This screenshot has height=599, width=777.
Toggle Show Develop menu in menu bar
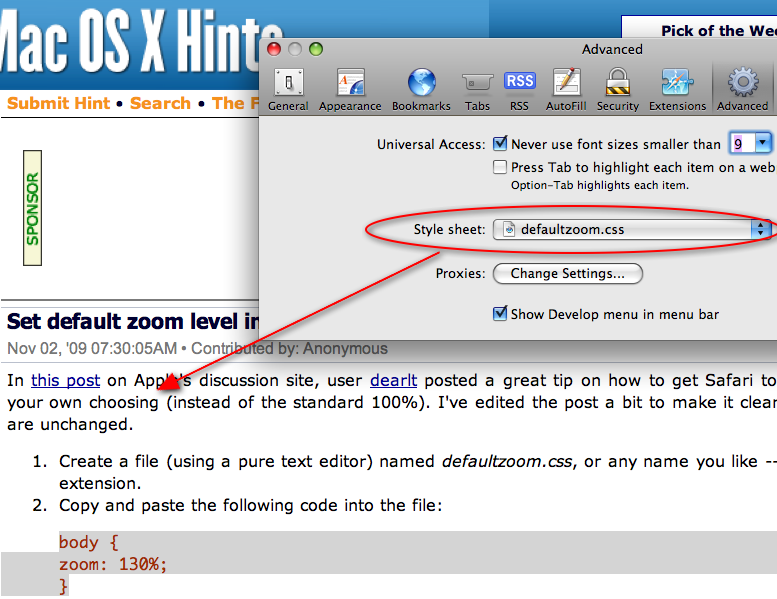(500, 314)
